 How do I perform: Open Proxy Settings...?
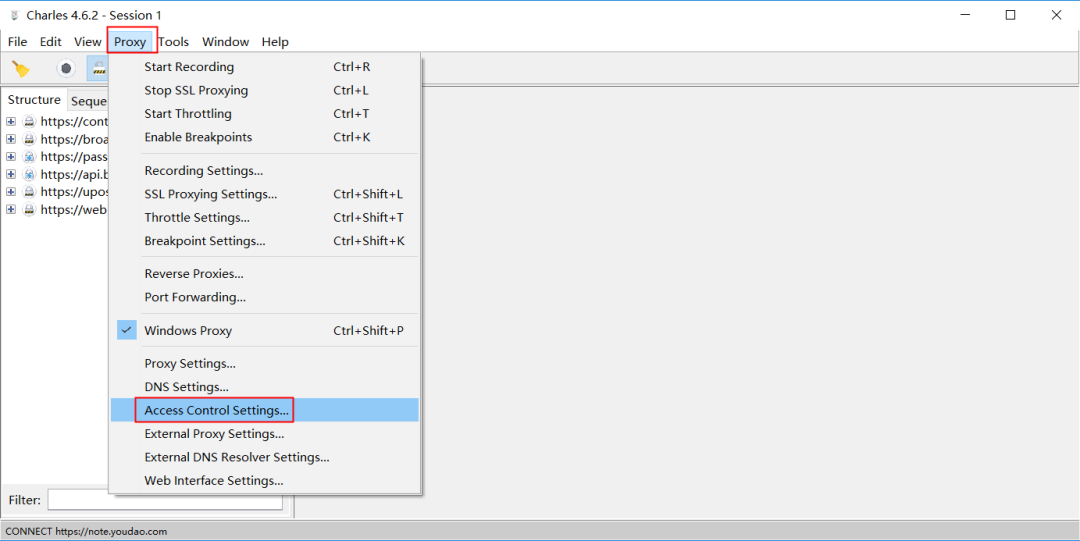click(264, 364)
